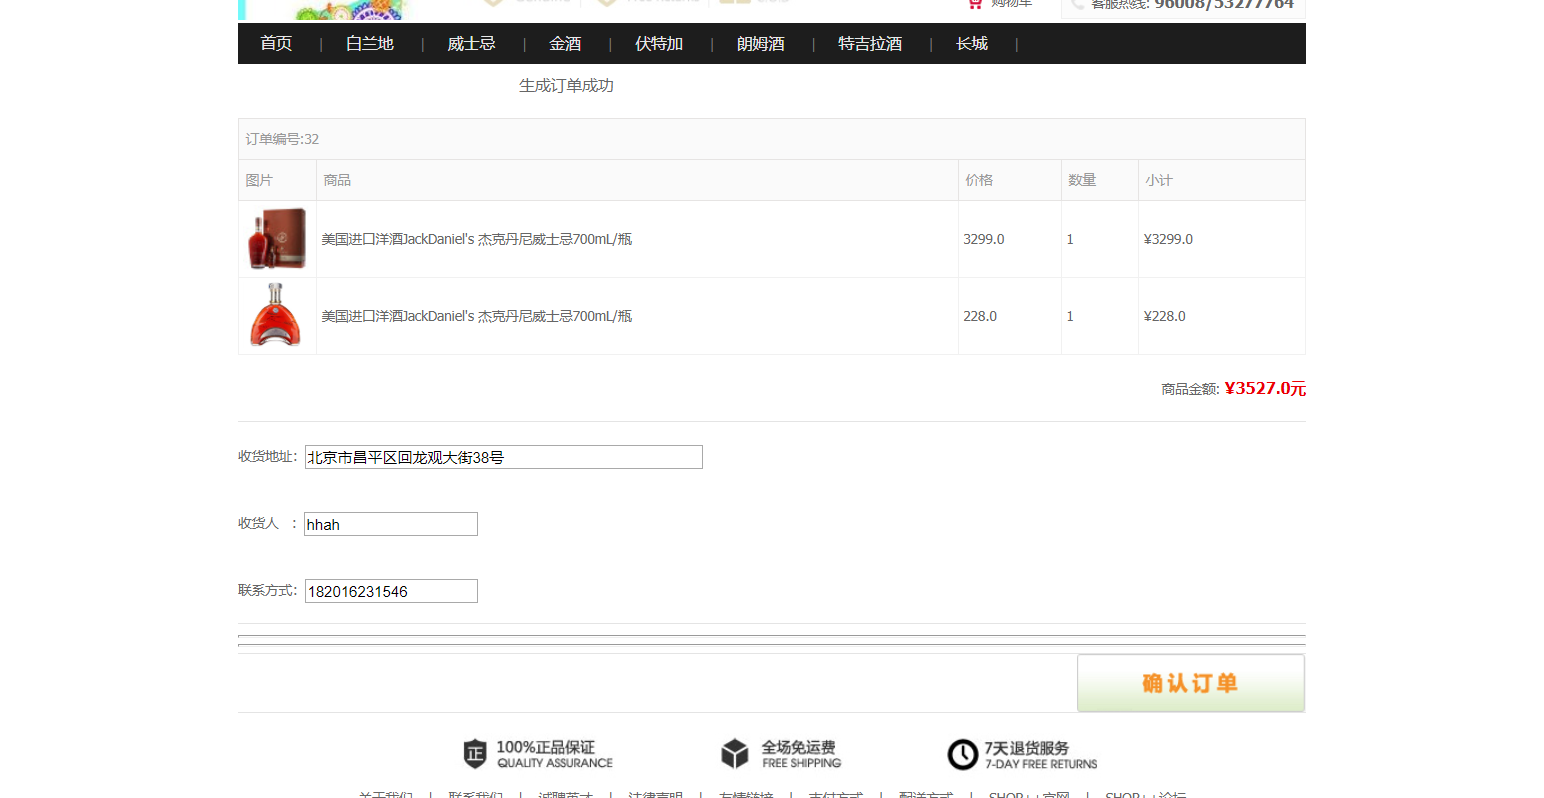Click the 确认订单 confirm order button
This screenshot has height=798, width=1544.
(x=1191, y=683)
